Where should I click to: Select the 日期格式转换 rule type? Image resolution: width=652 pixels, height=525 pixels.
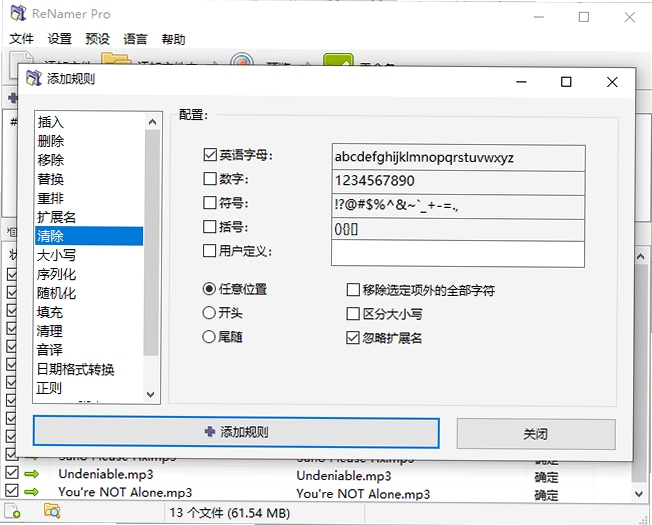pyautogui.click(x=89, y=369)
